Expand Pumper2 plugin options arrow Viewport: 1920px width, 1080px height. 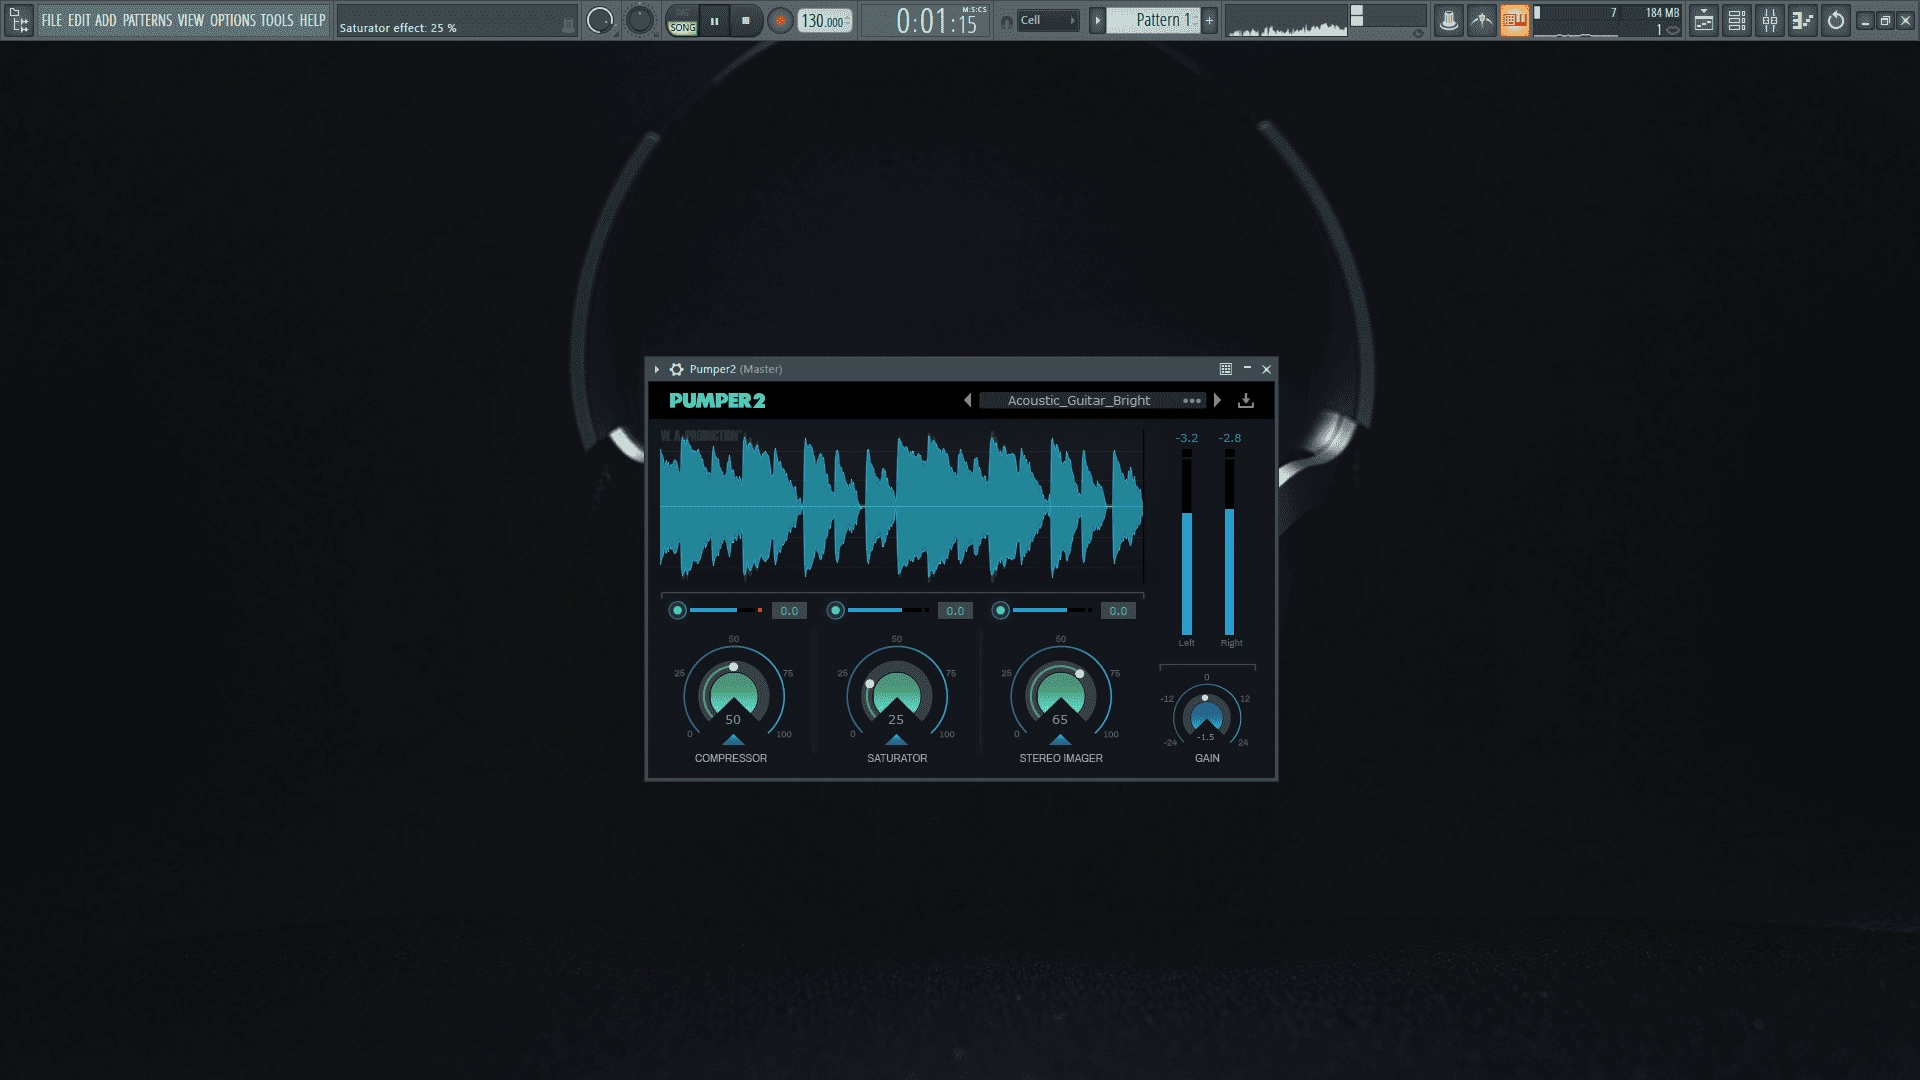657,370
